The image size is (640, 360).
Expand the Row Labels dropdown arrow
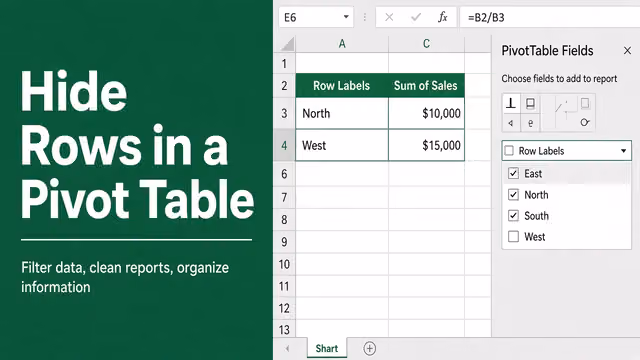pyautogui.click(x=623, y=151)
